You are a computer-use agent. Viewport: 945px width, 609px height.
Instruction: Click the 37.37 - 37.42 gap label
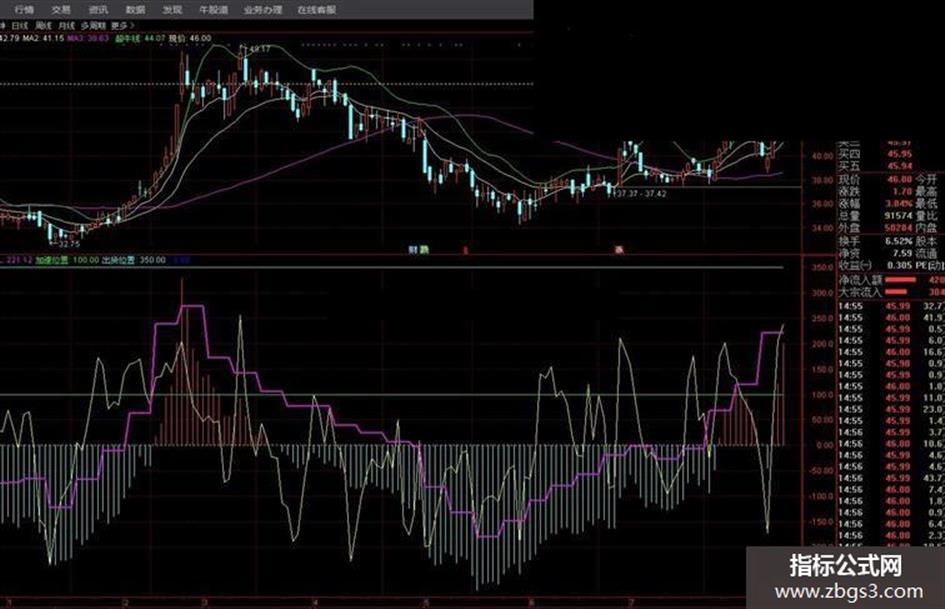(x=639, y=194)
